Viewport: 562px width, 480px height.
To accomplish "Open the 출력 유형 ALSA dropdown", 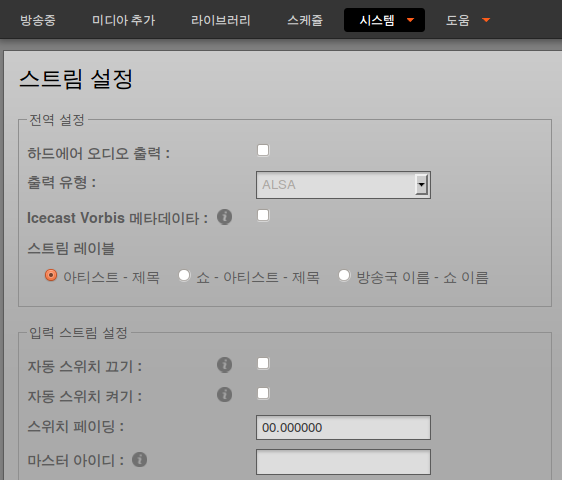I will click(343, 185).
